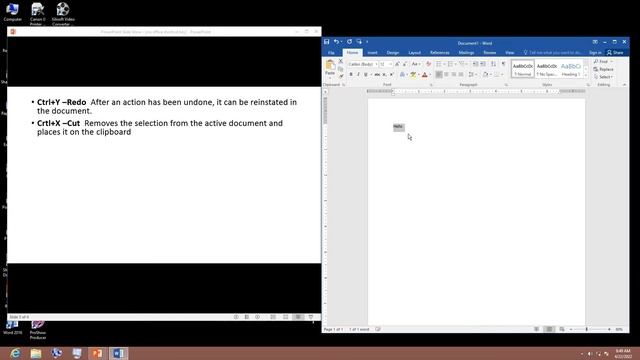This screenshot has width=640, height=360.
Task: Switch to Design tab
Action: pyautogui.click(x=393, y=53)
